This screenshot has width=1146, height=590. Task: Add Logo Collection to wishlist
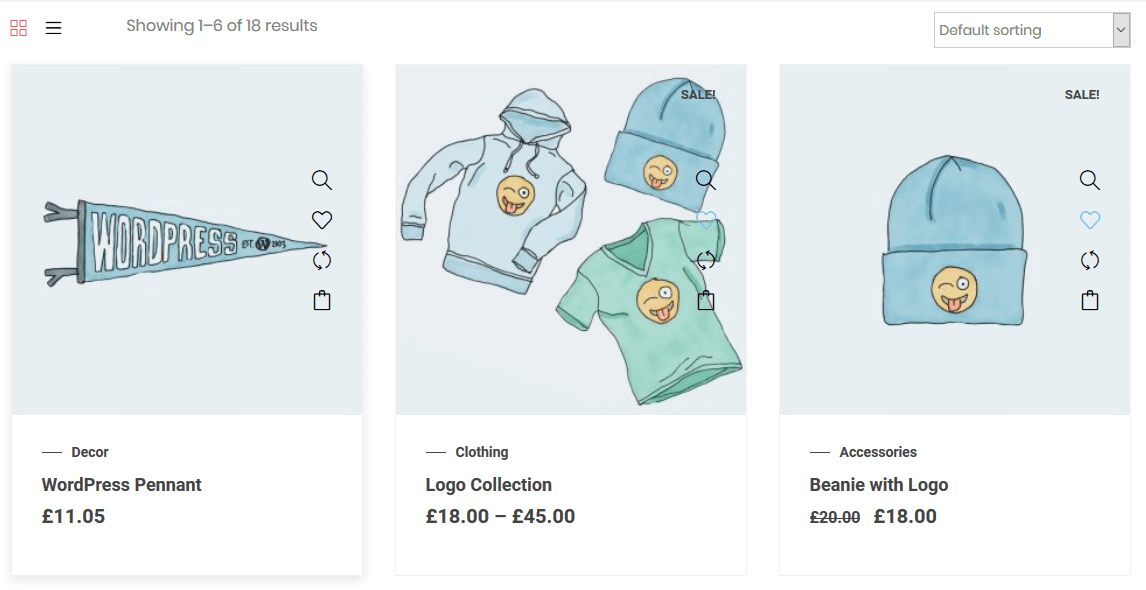click(706, 220)
